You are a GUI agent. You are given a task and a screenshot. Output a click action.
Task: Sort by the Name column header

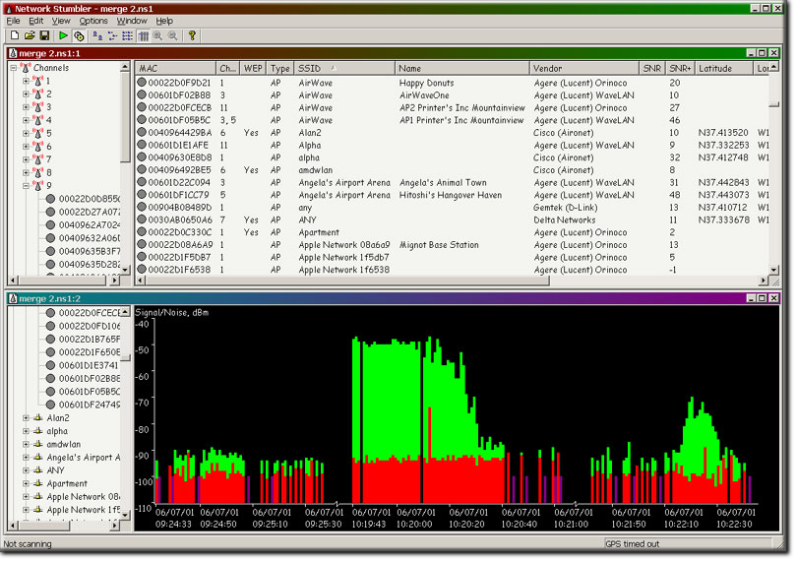point(461,68)
